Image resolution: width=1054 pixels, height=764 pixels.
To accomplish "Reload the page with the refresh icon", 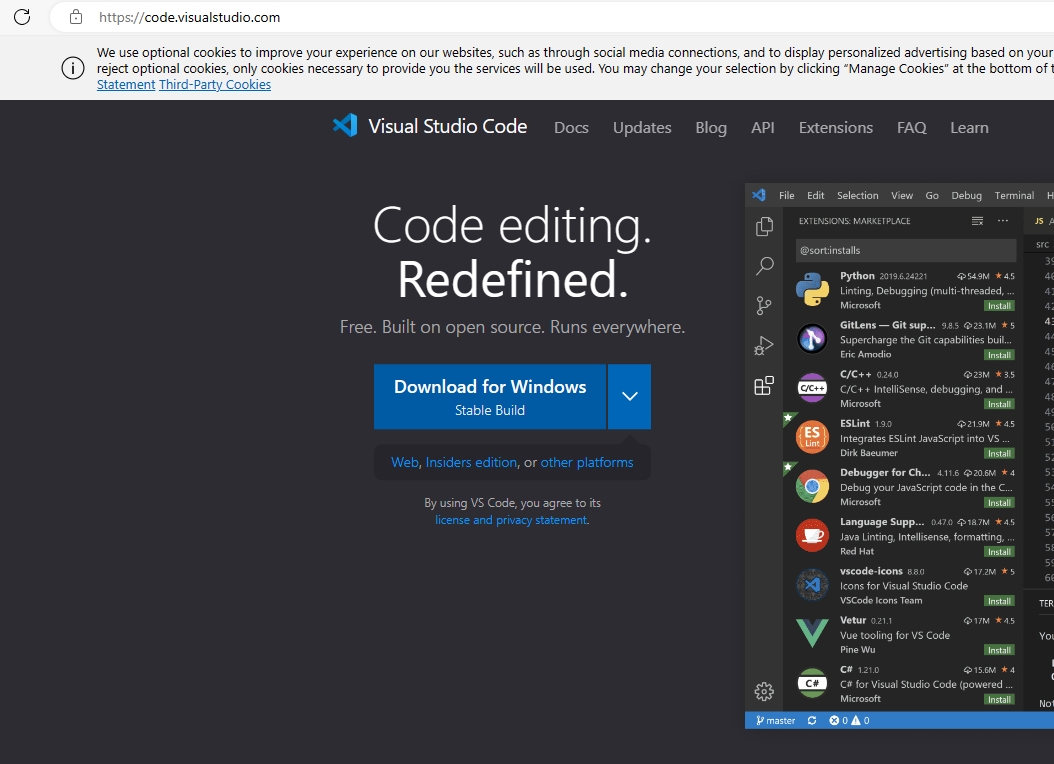I will 22,17.
